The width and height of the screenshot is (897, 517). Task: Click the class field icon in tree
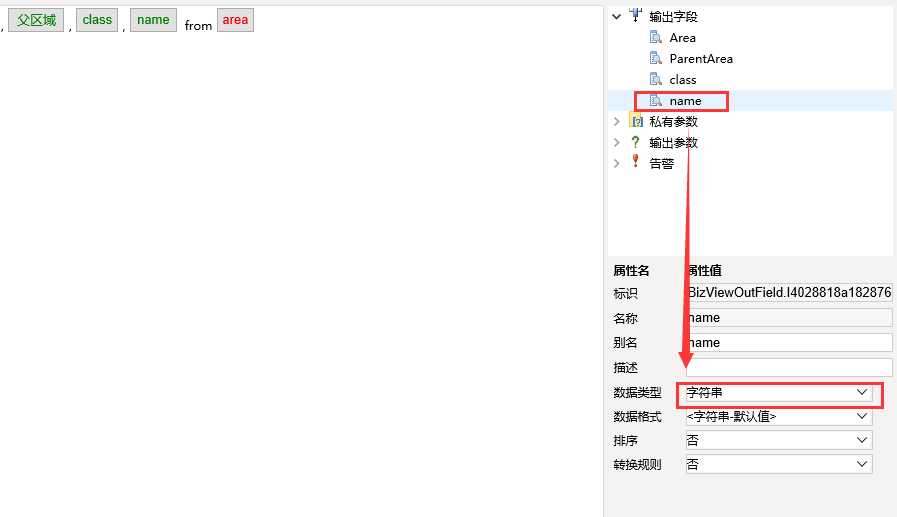point(656,79)
